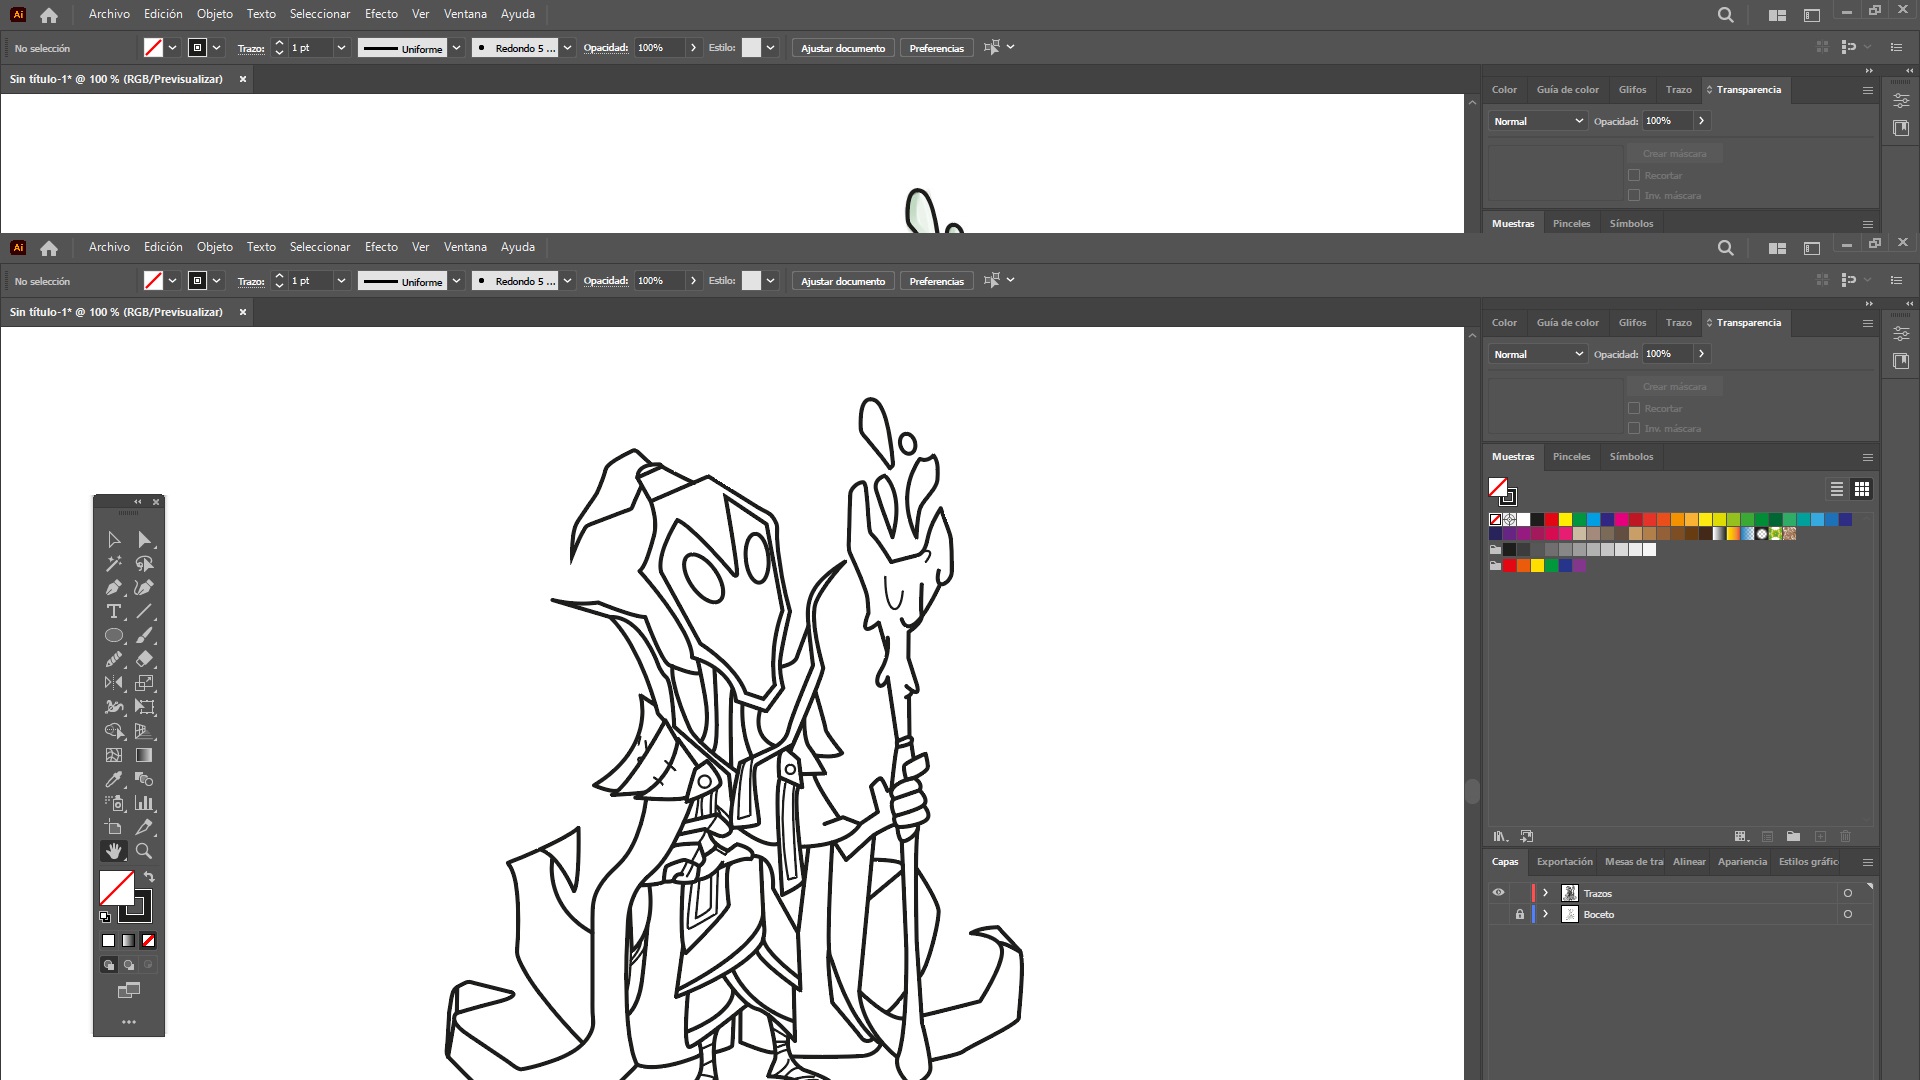Select the Line Segment tool
This screenshot has width=1920, height=1080.
click(x=144, y=612)
